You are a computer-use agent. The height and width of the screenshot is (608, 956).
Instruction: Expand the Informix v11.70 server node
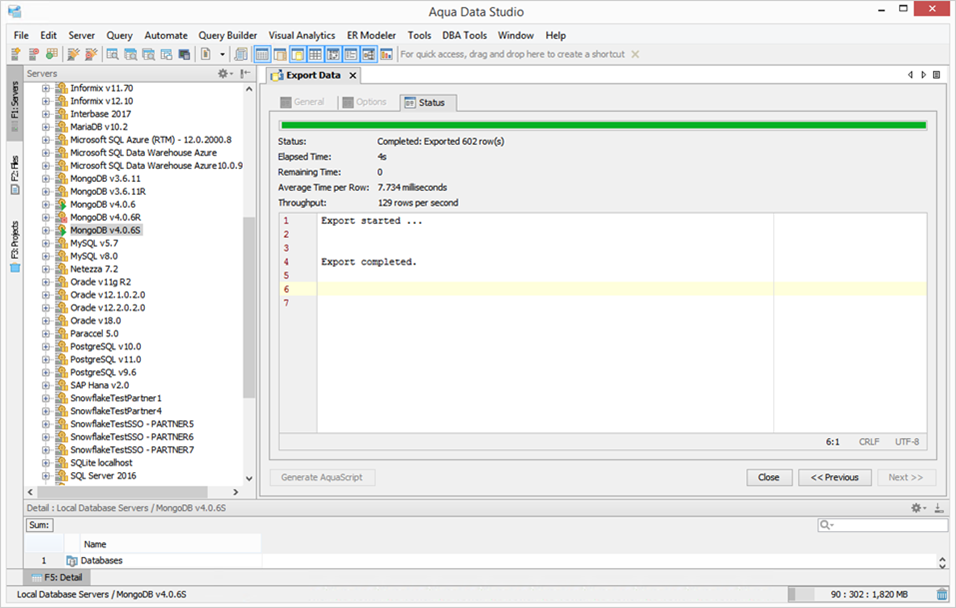[46, 88]
